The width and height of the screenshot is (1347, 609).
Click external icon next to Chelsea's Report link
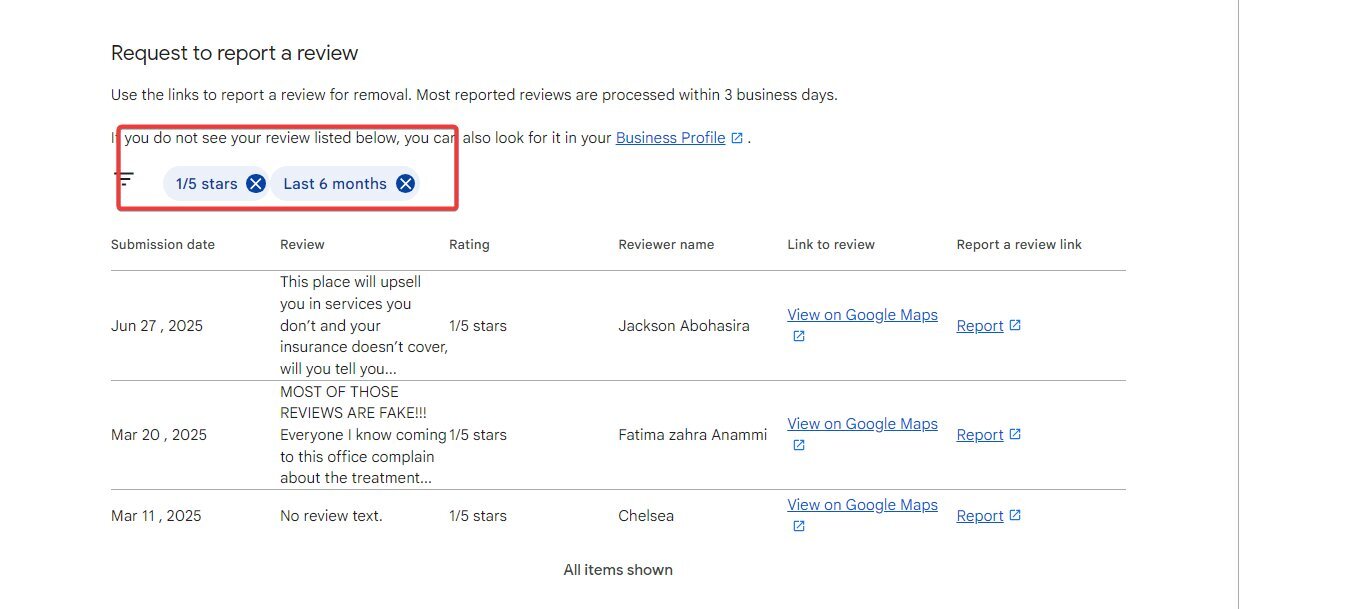click(x=1015, y=515)
